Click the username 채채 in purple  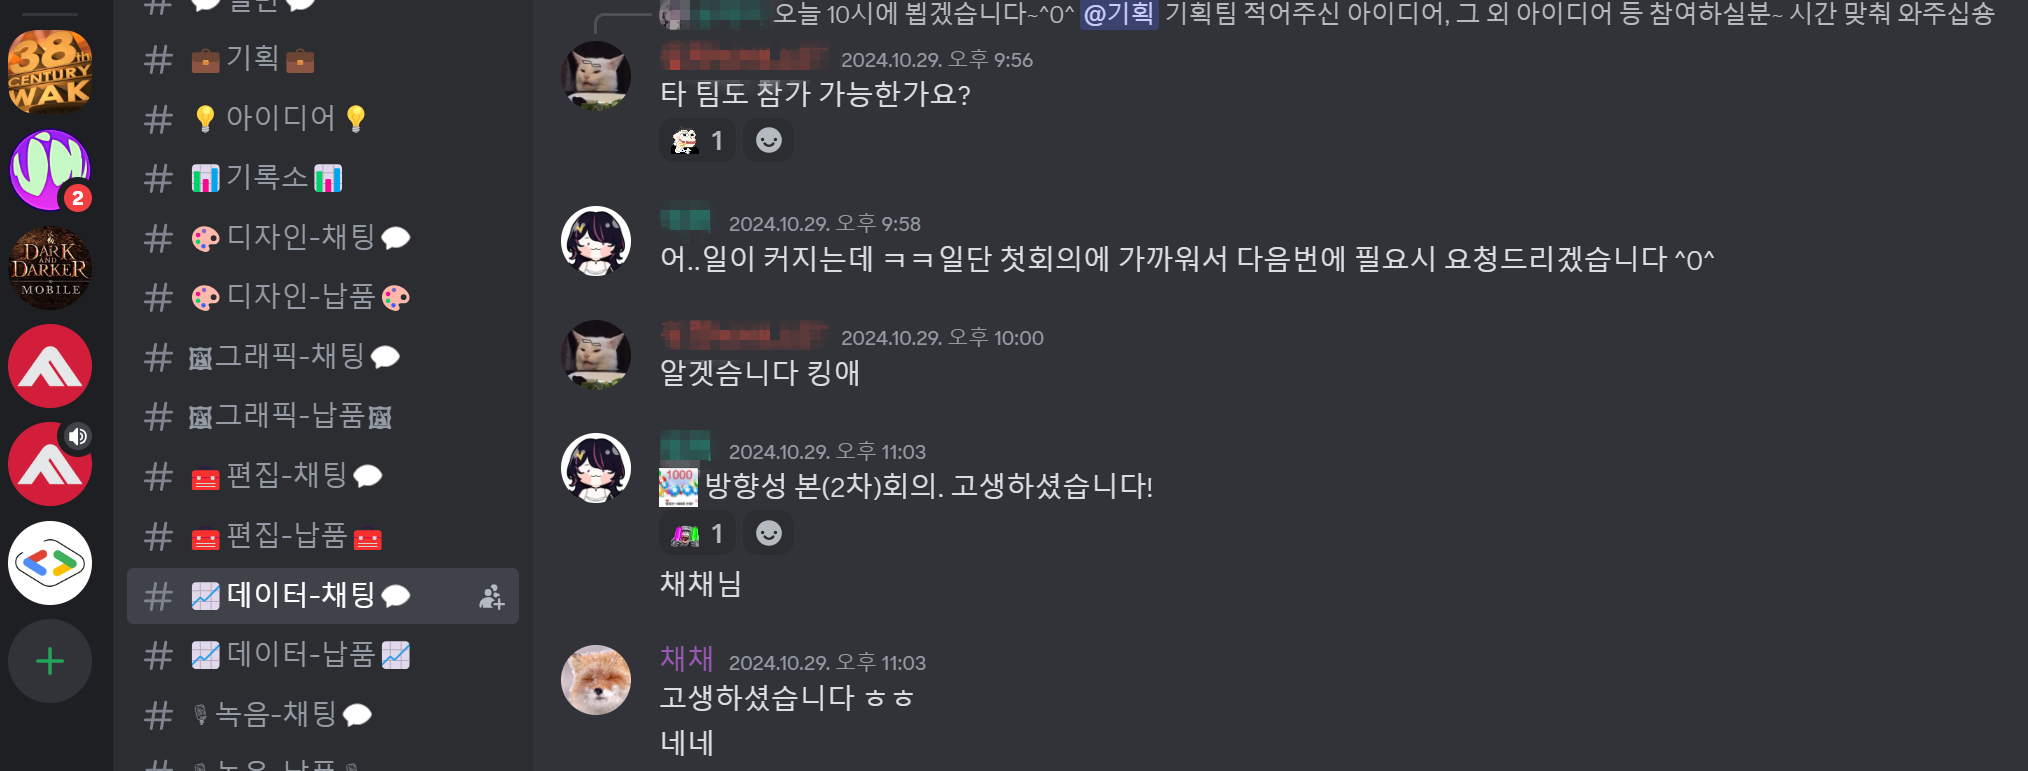click(x=687, y=659)
